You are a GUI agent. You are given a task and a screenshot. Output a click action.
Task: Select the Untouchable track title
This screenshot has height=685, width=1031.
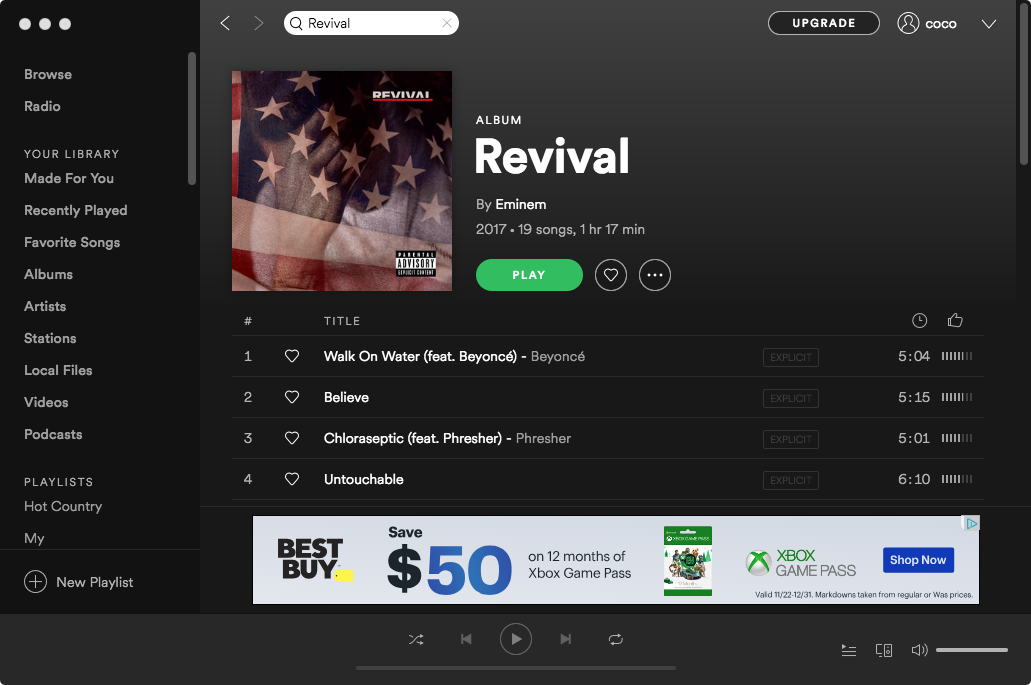[364, 479]
